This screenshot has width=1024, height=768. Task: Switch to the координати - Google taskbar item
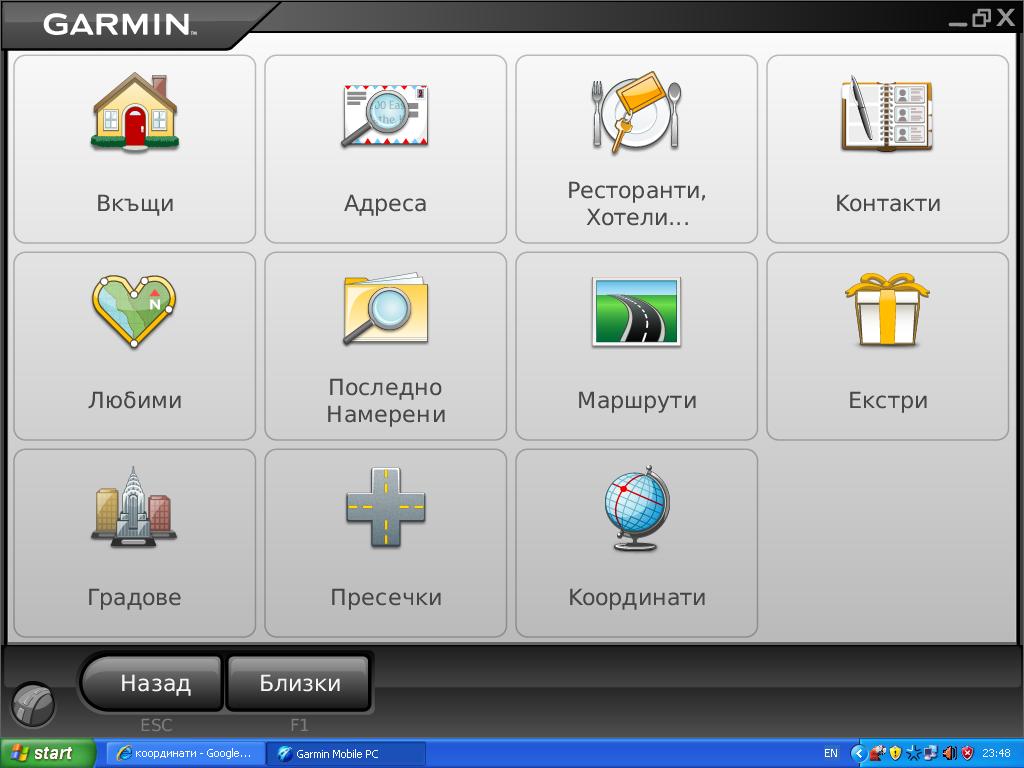(185, 754)
